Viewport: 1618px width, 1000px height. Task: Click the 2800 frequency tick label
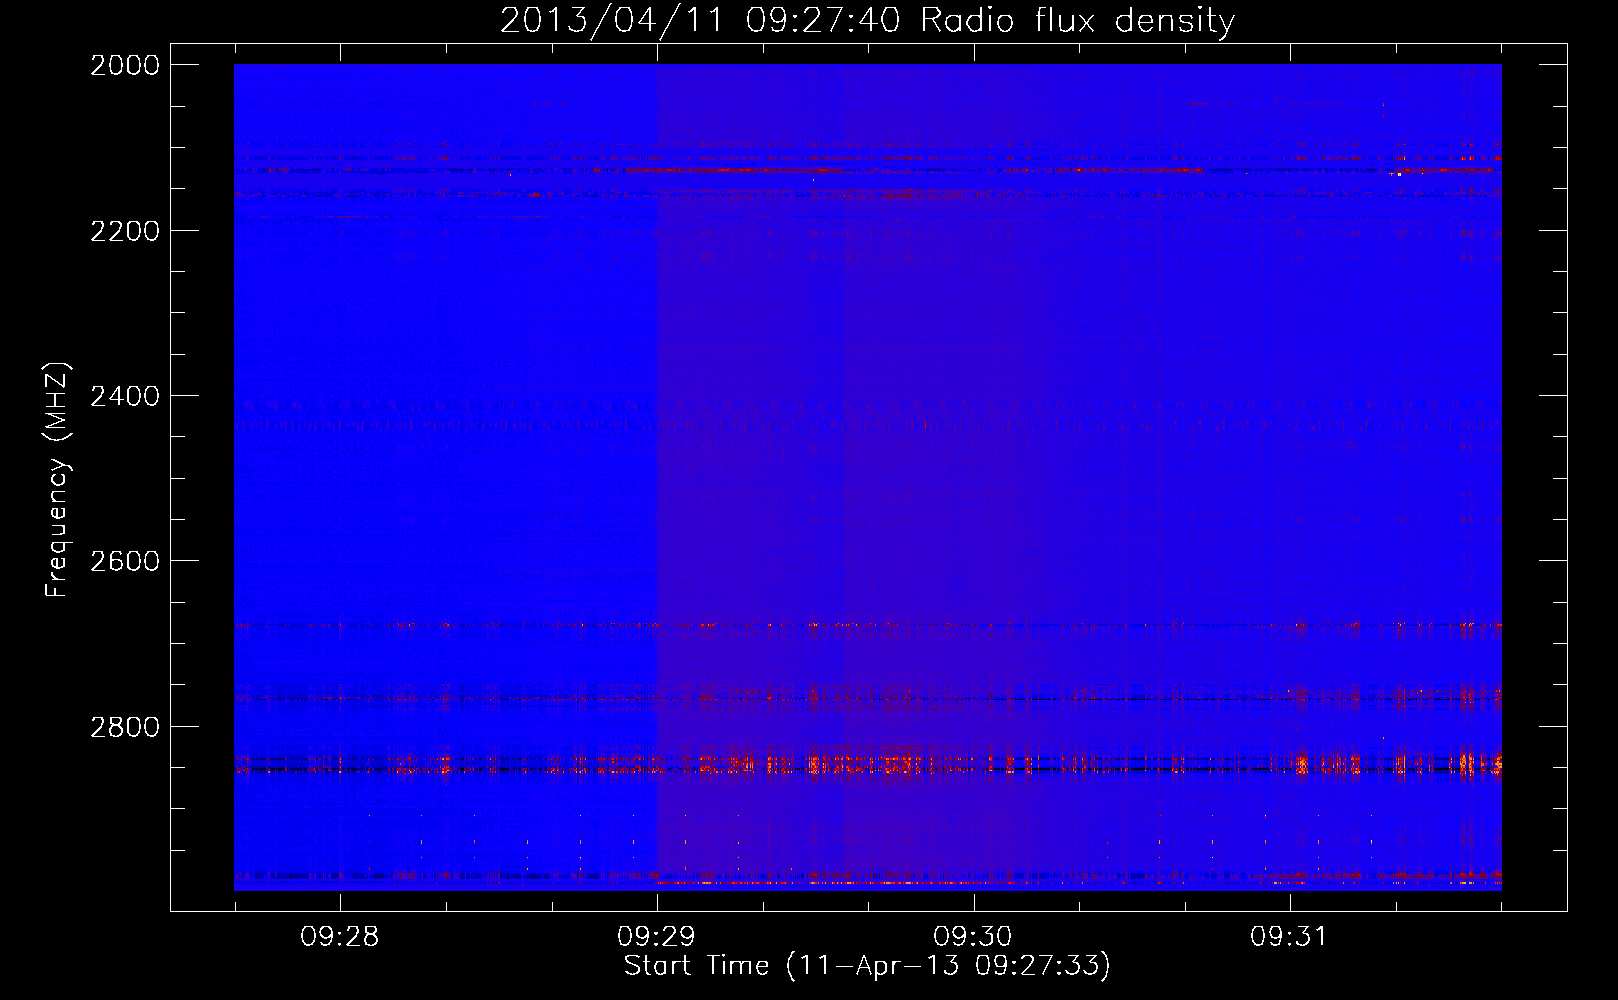tap(125, 727)
